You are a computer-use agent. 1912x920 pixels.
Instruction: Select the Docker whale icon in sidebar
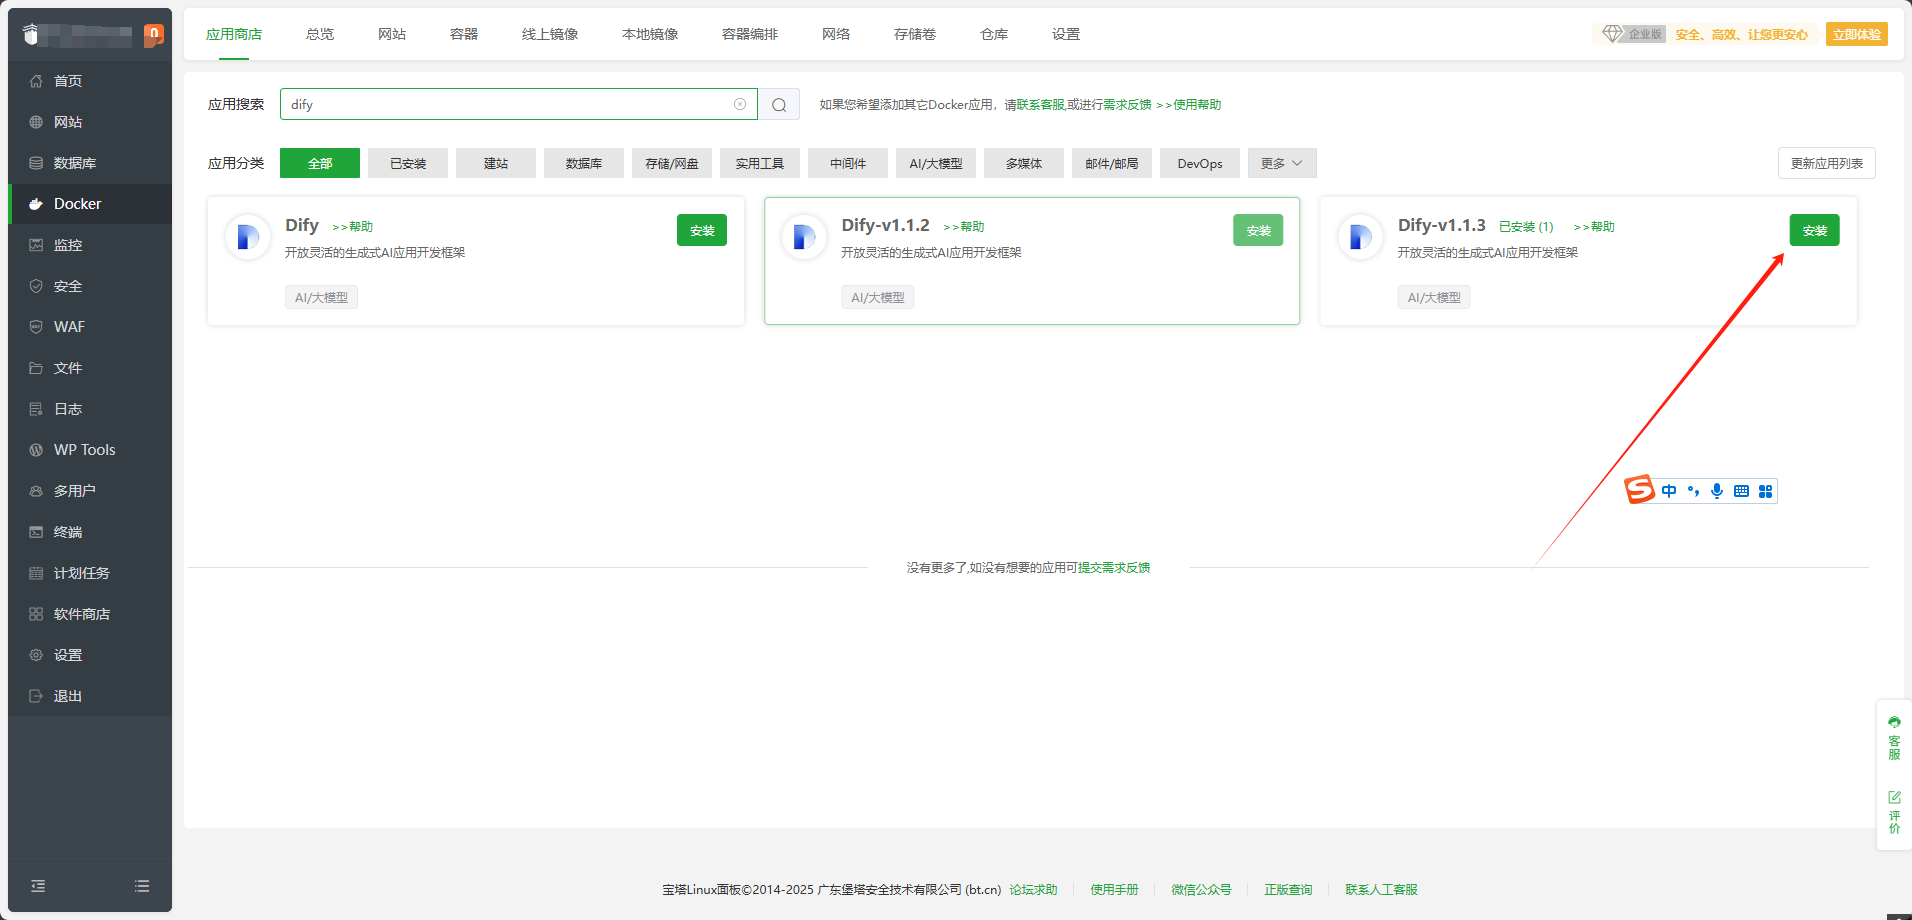click(36, 204)
